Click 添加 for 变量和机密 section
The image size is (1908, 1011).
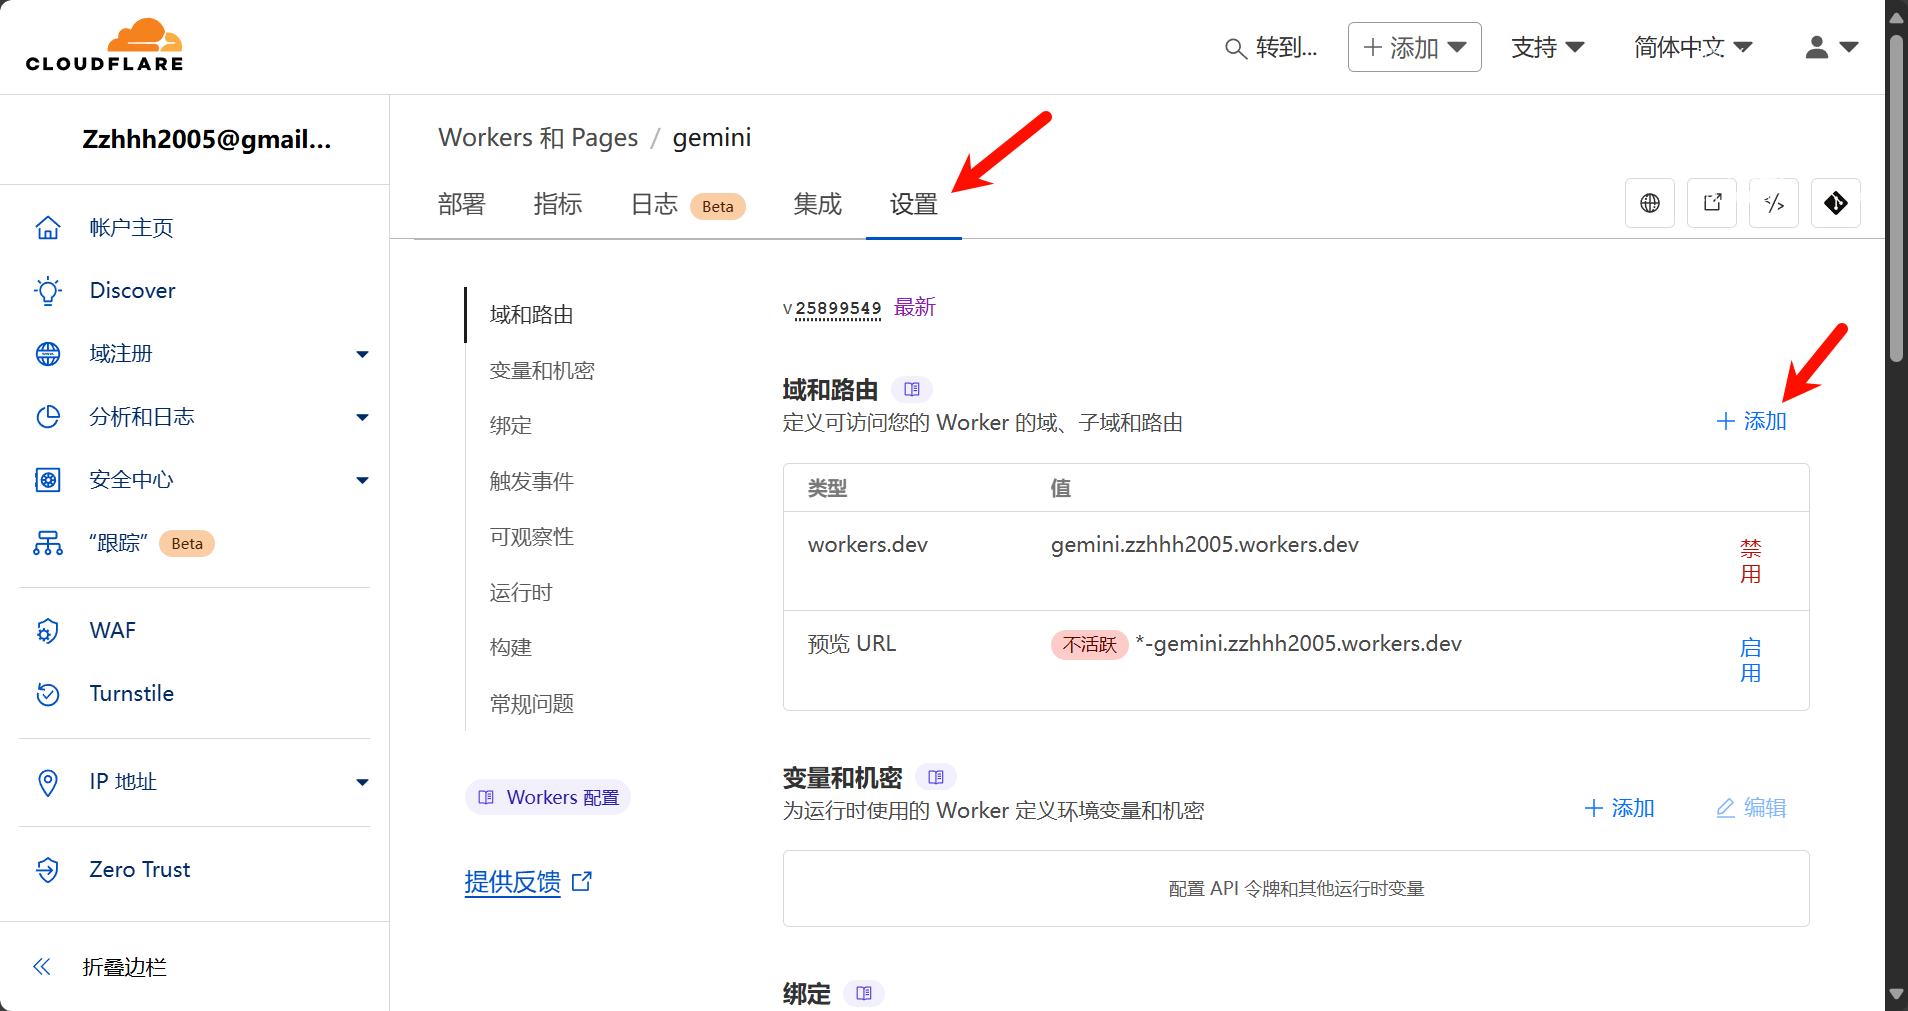coord(1620,808)
